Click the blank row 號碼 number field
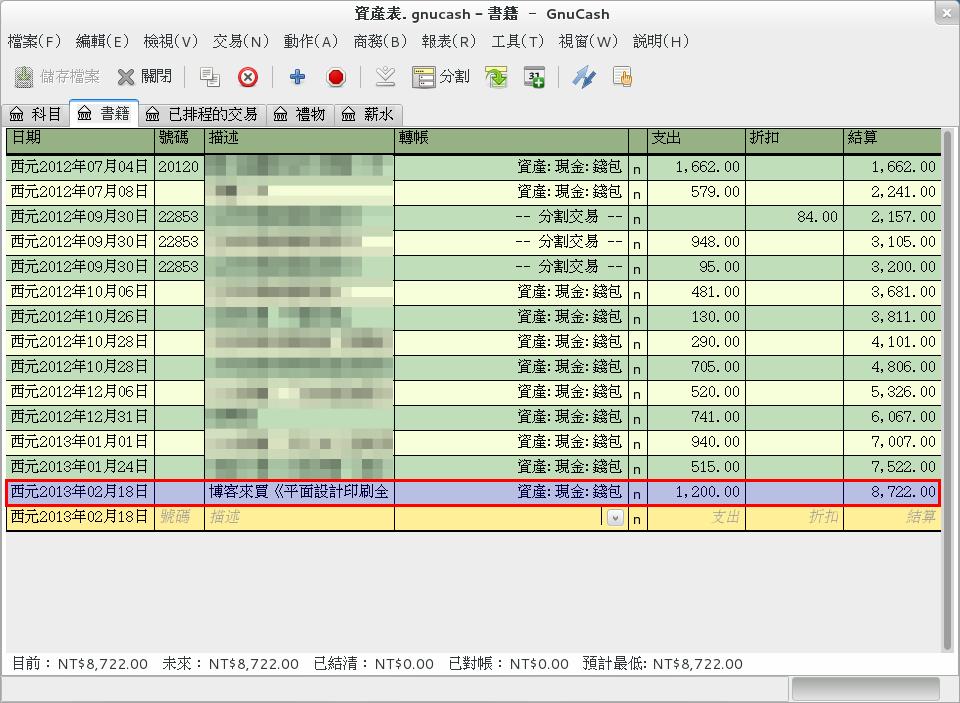Viewport: 960px width, 703px height. (179, 517)
